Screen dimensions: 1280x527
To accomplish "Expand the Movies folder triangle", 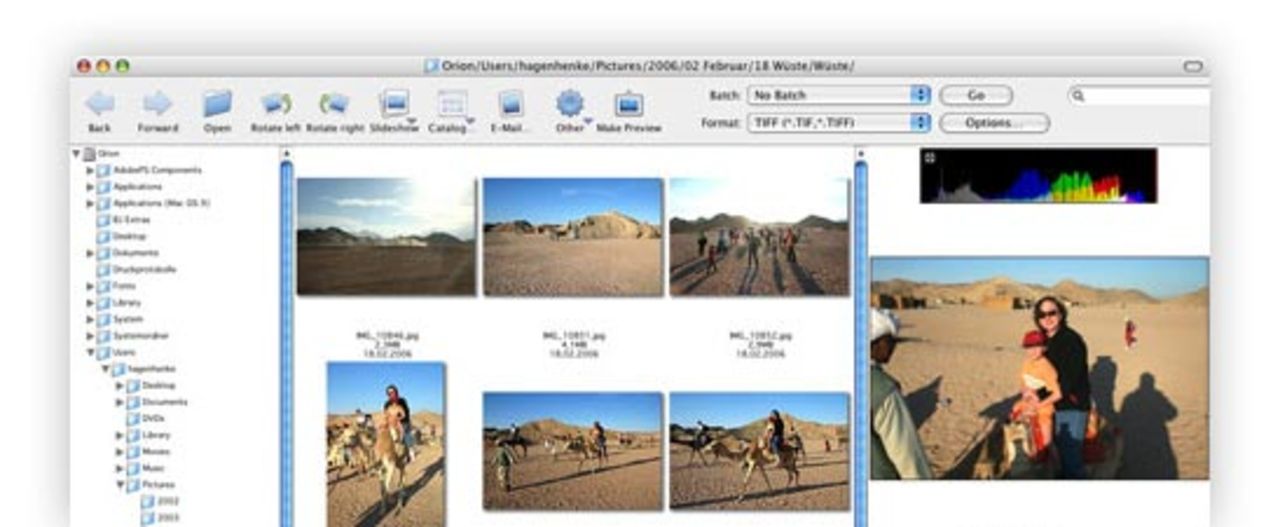I will pyautogui.click(x=119, y=452).
